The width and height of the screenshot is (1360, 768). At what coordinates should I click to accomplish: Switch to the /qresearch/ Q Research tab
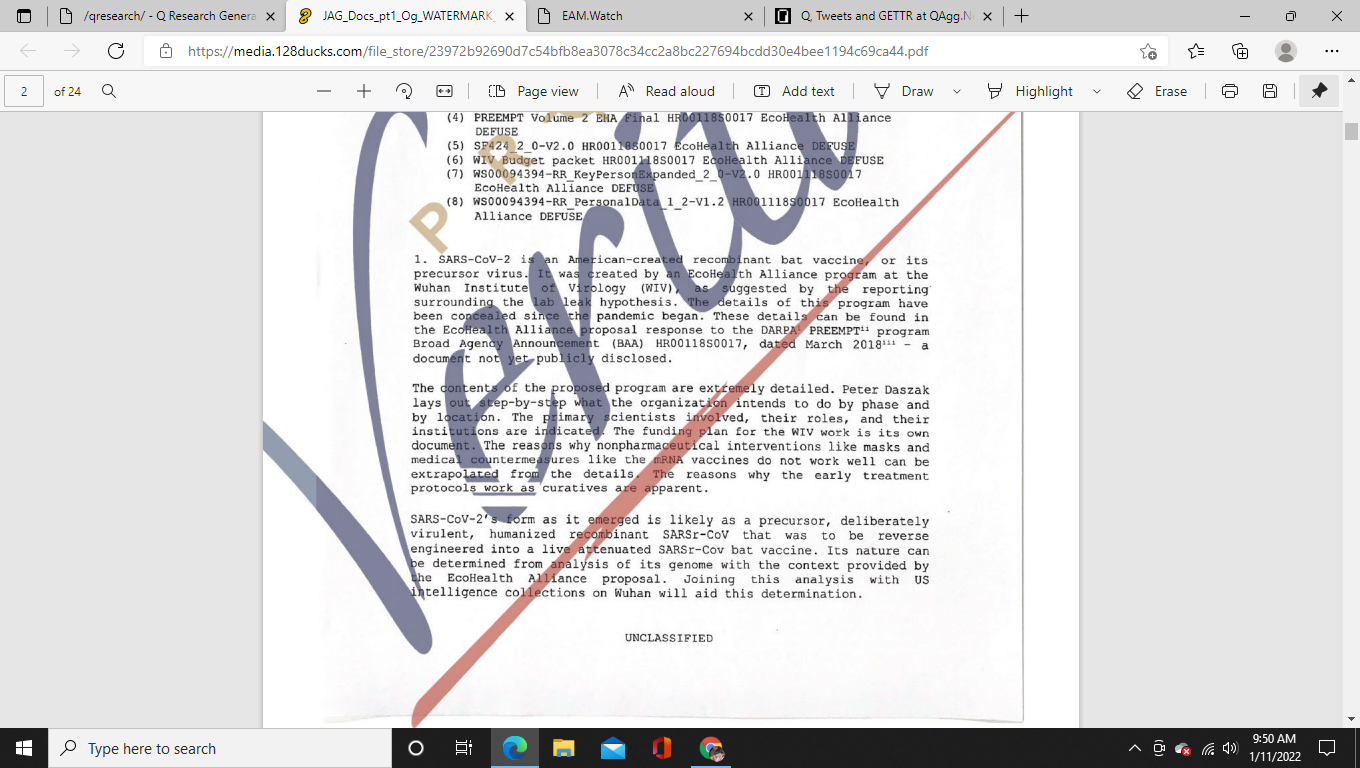(166, 16)
